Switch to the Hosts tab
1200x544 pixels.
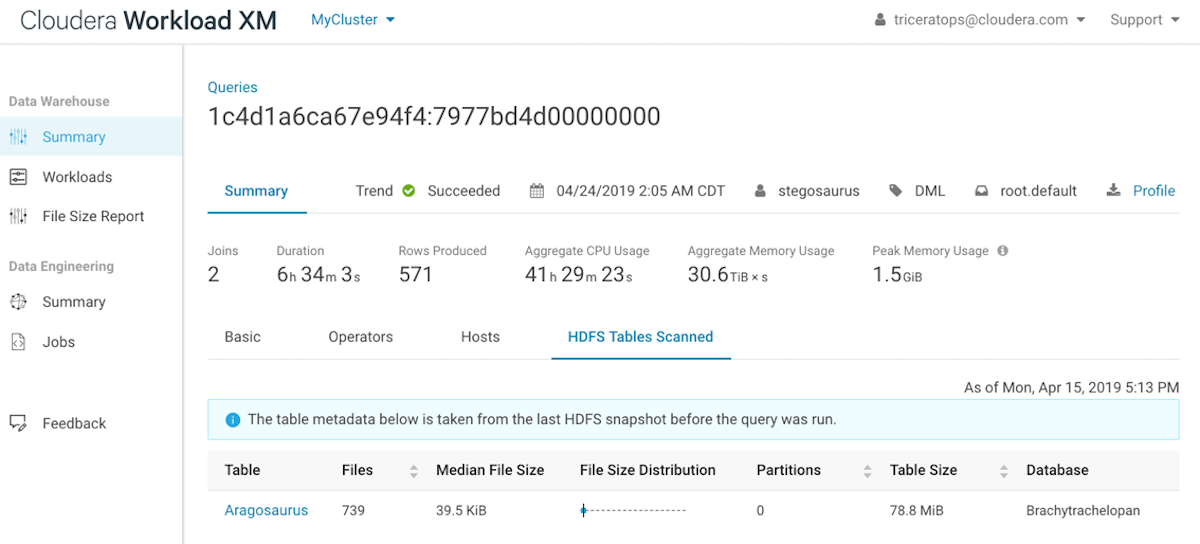[480, 337]
